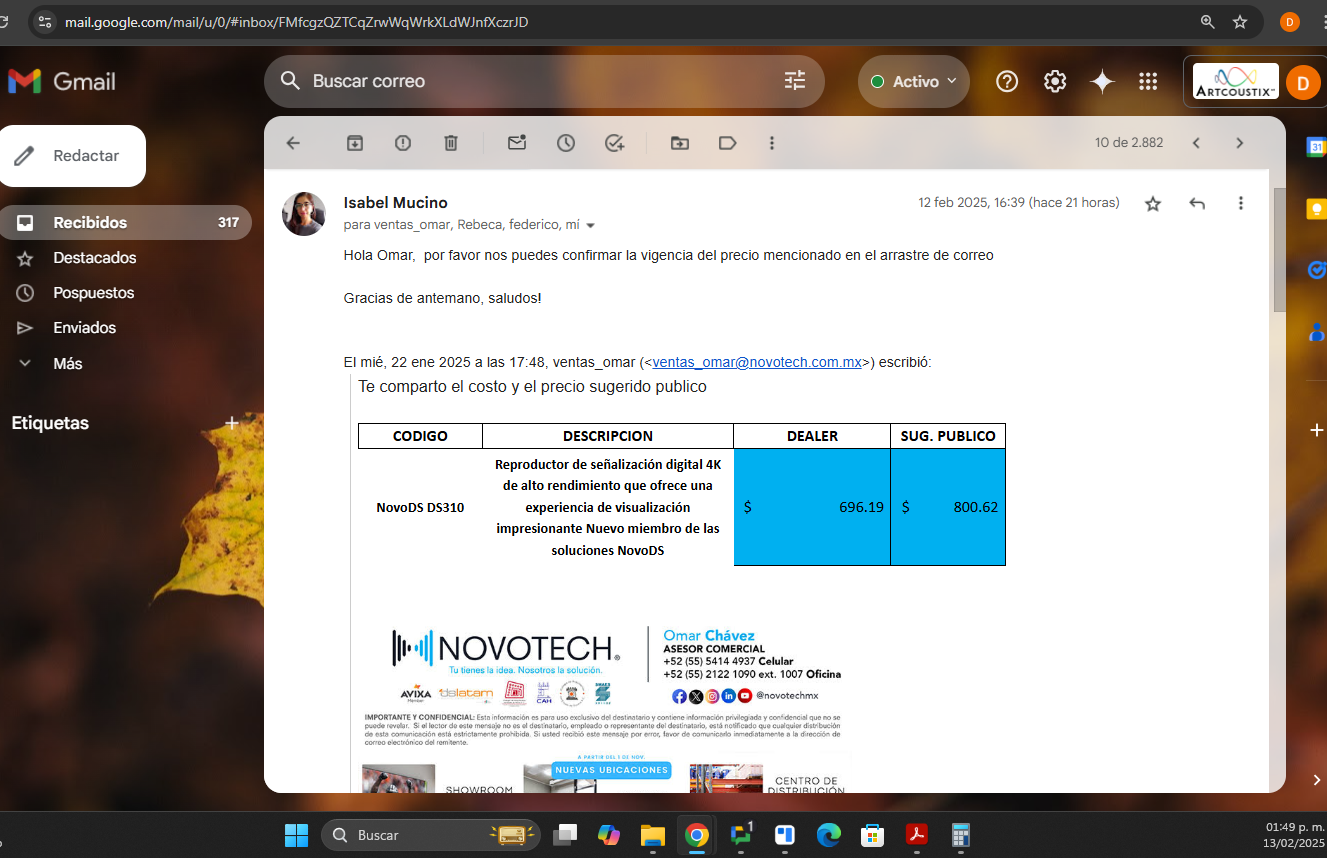Image resolution: width=1327 pixels, height=858 pixels.
Task: Star the Isabel Mucino message
Action: click(1153, 204)
